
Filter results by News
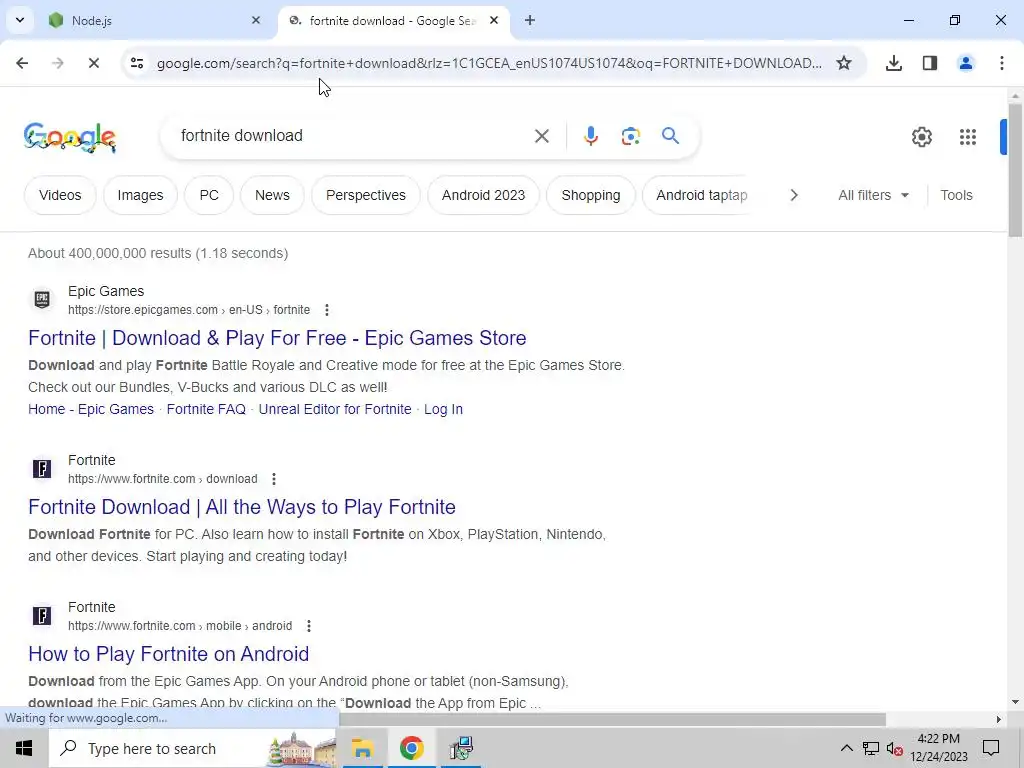tap(272, 195)
